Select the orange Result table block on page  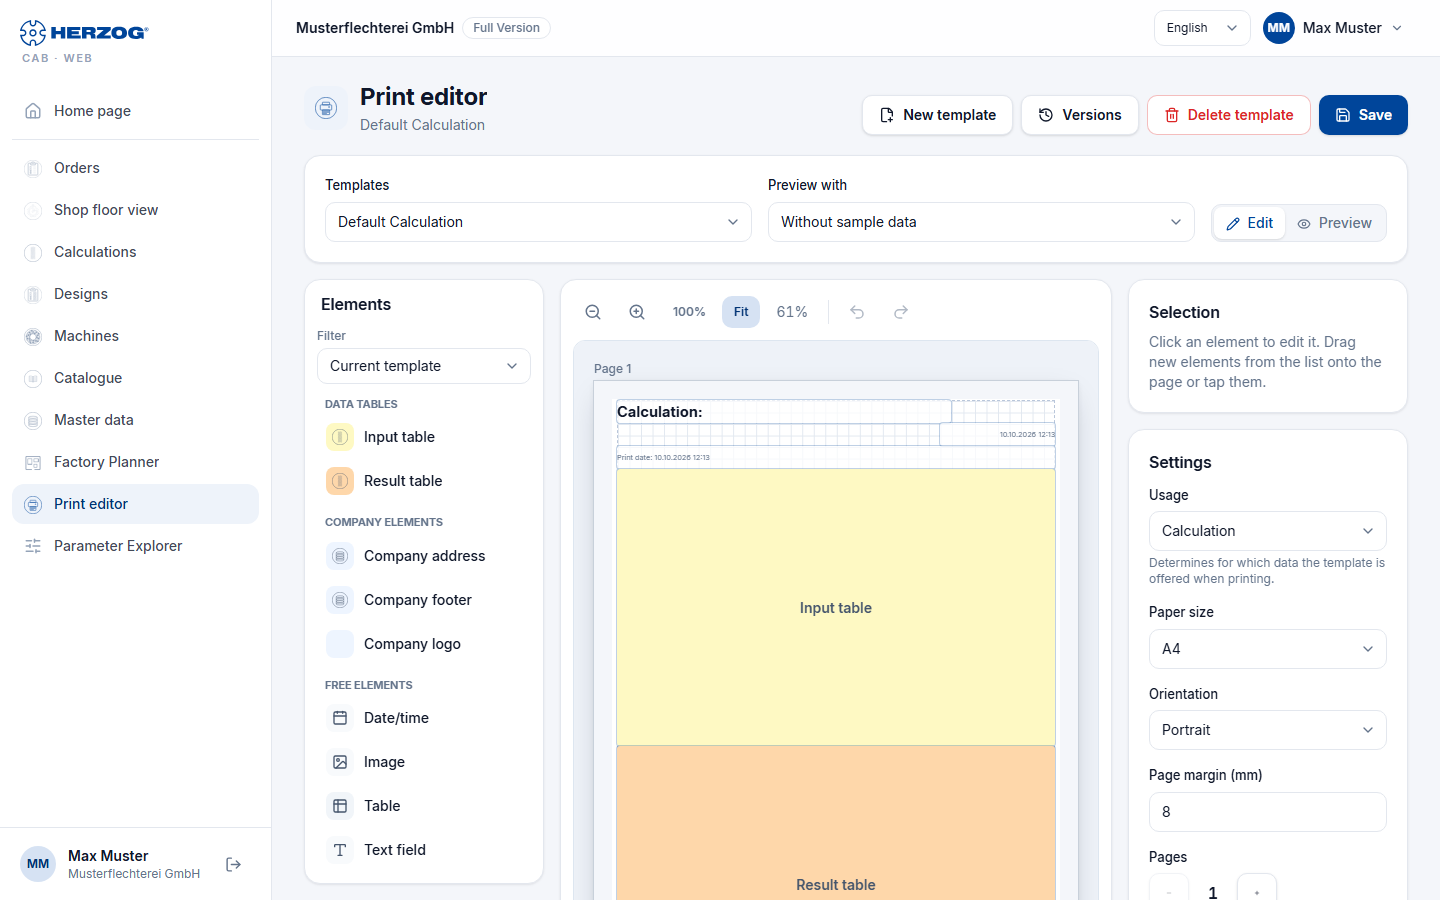(836, 823)
